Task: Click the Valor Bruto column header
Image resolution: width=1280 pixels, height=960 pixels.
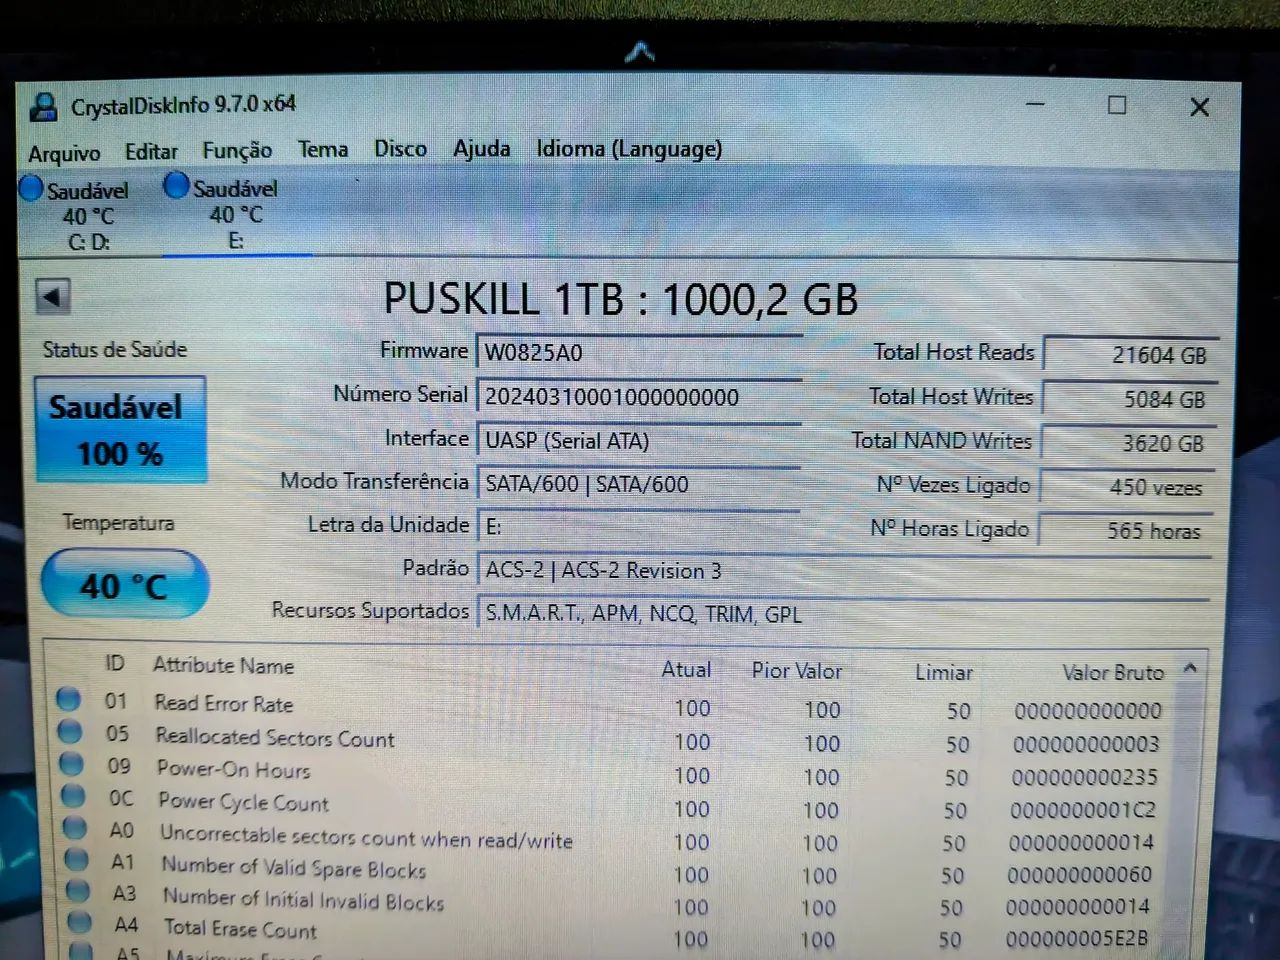Action: (1113, 673)
